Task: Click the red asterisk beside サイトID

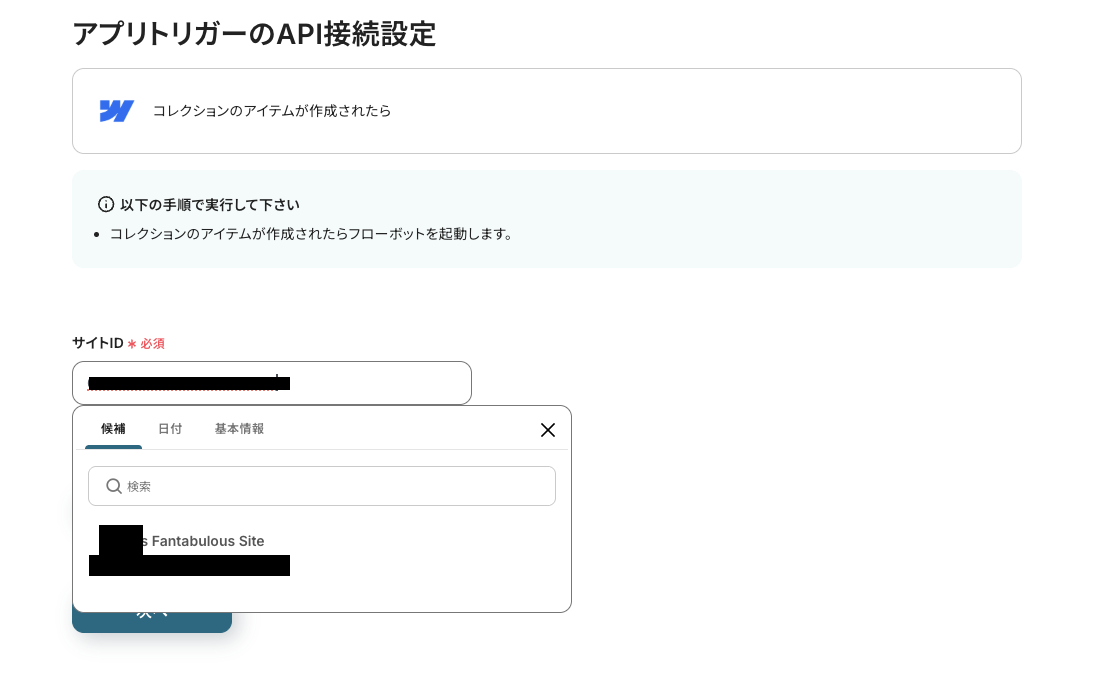Action: pos(132,344)
